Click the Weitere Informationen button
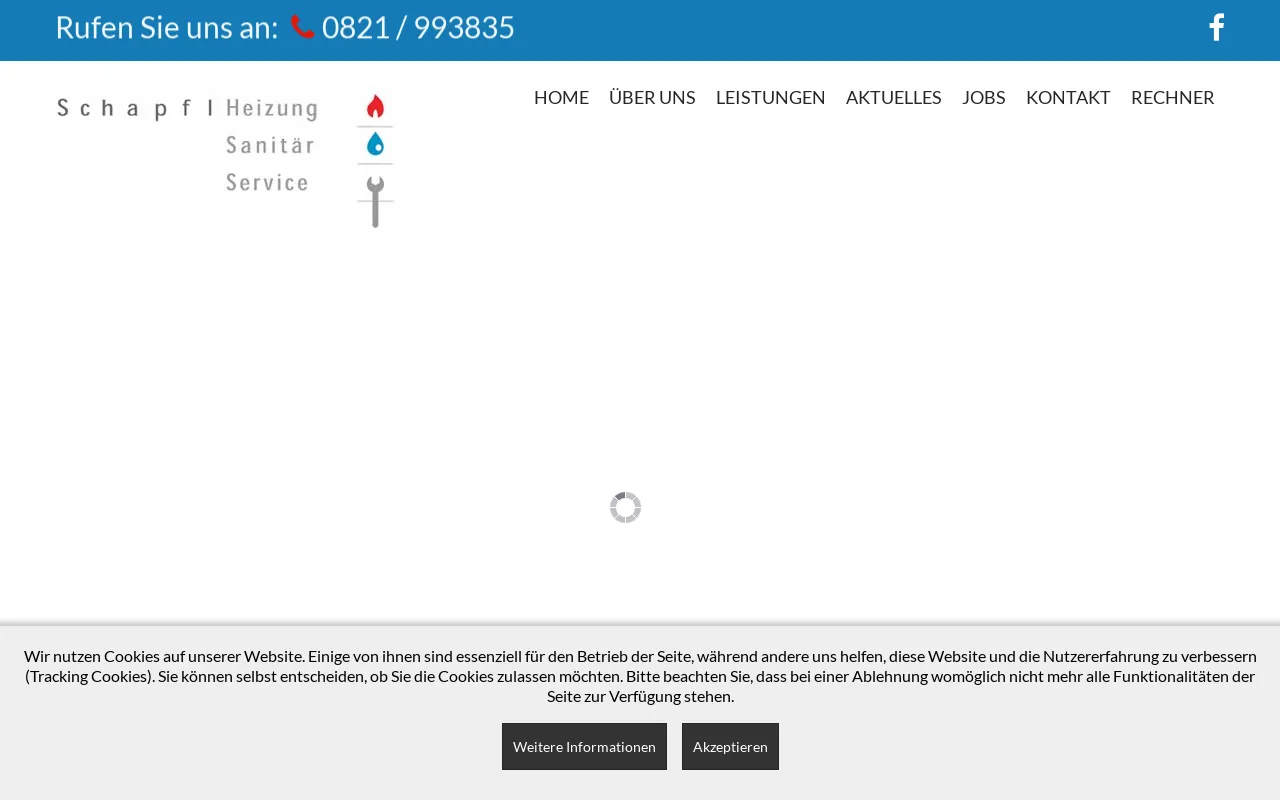1280x800 pixels. (x=584, y=746)
